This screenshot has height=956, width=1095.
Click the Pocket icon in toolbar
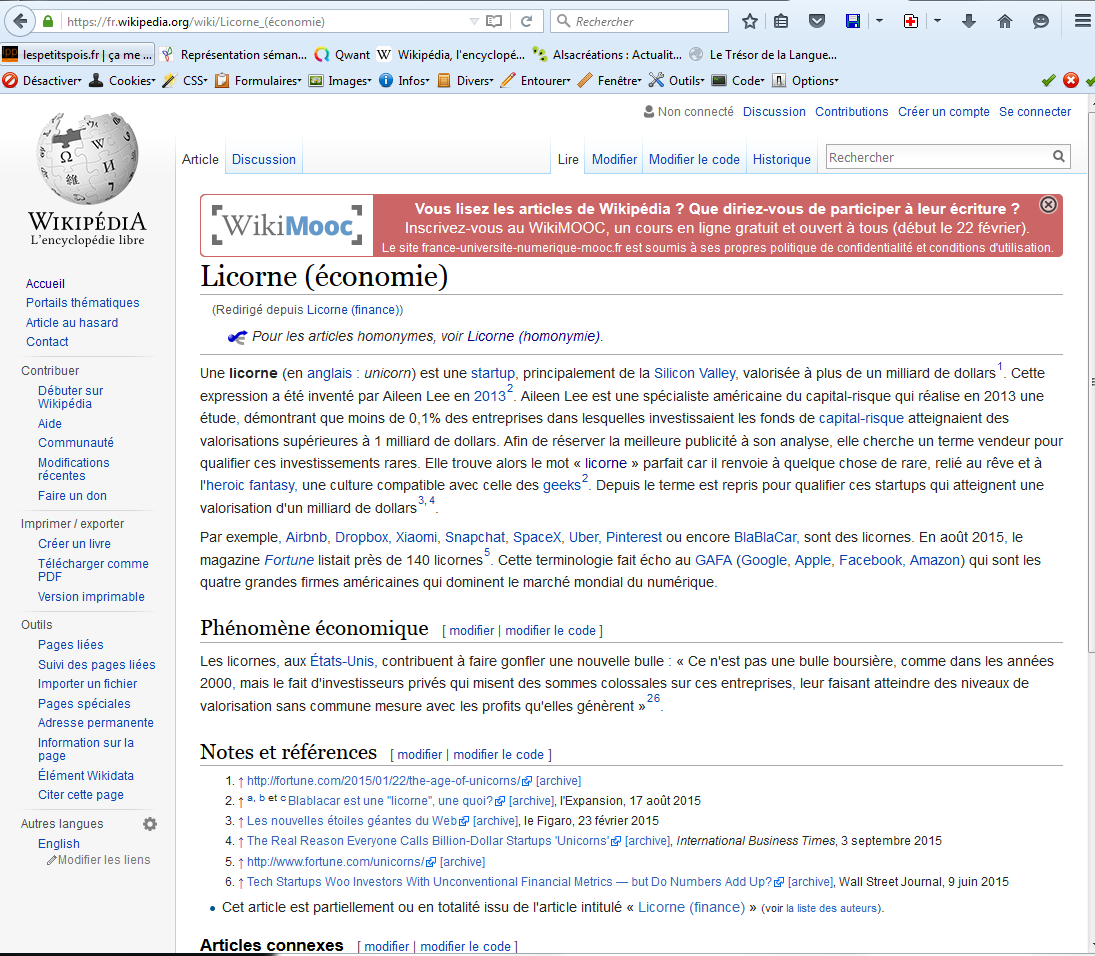[x=817, y=21]
